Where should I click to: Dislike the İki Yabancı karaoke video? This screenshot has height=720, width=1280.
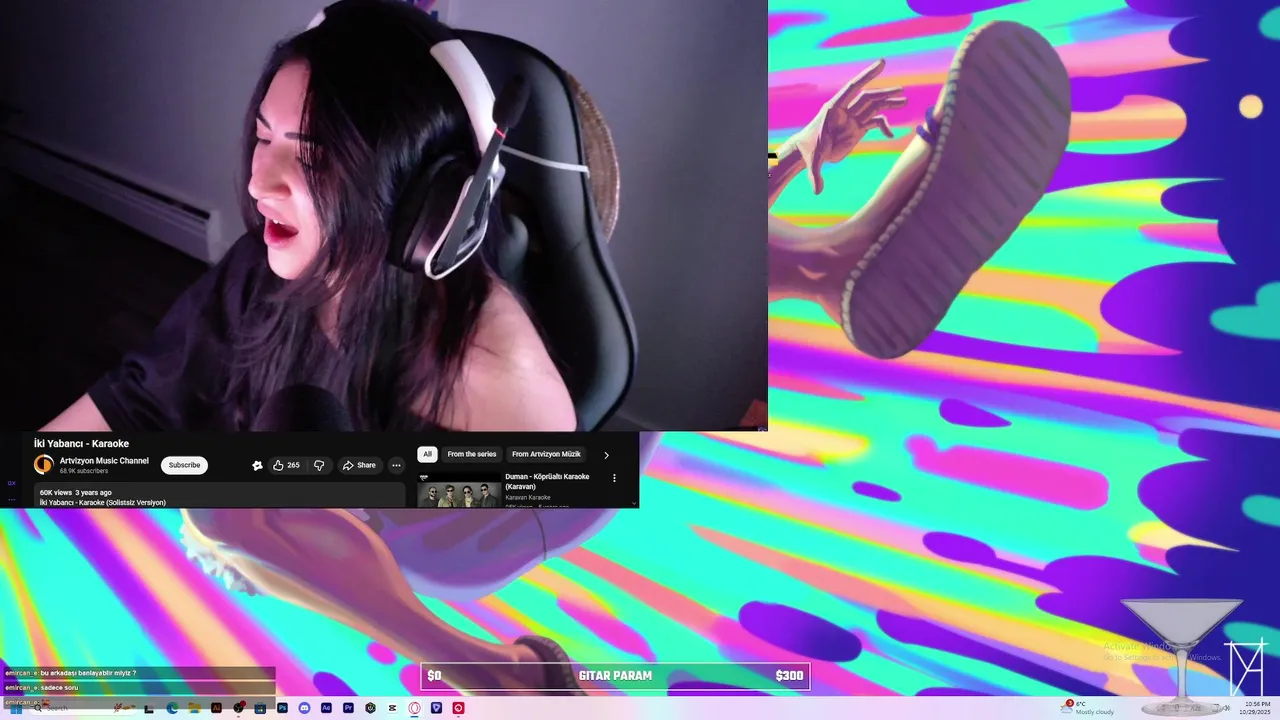click(319, 465)
